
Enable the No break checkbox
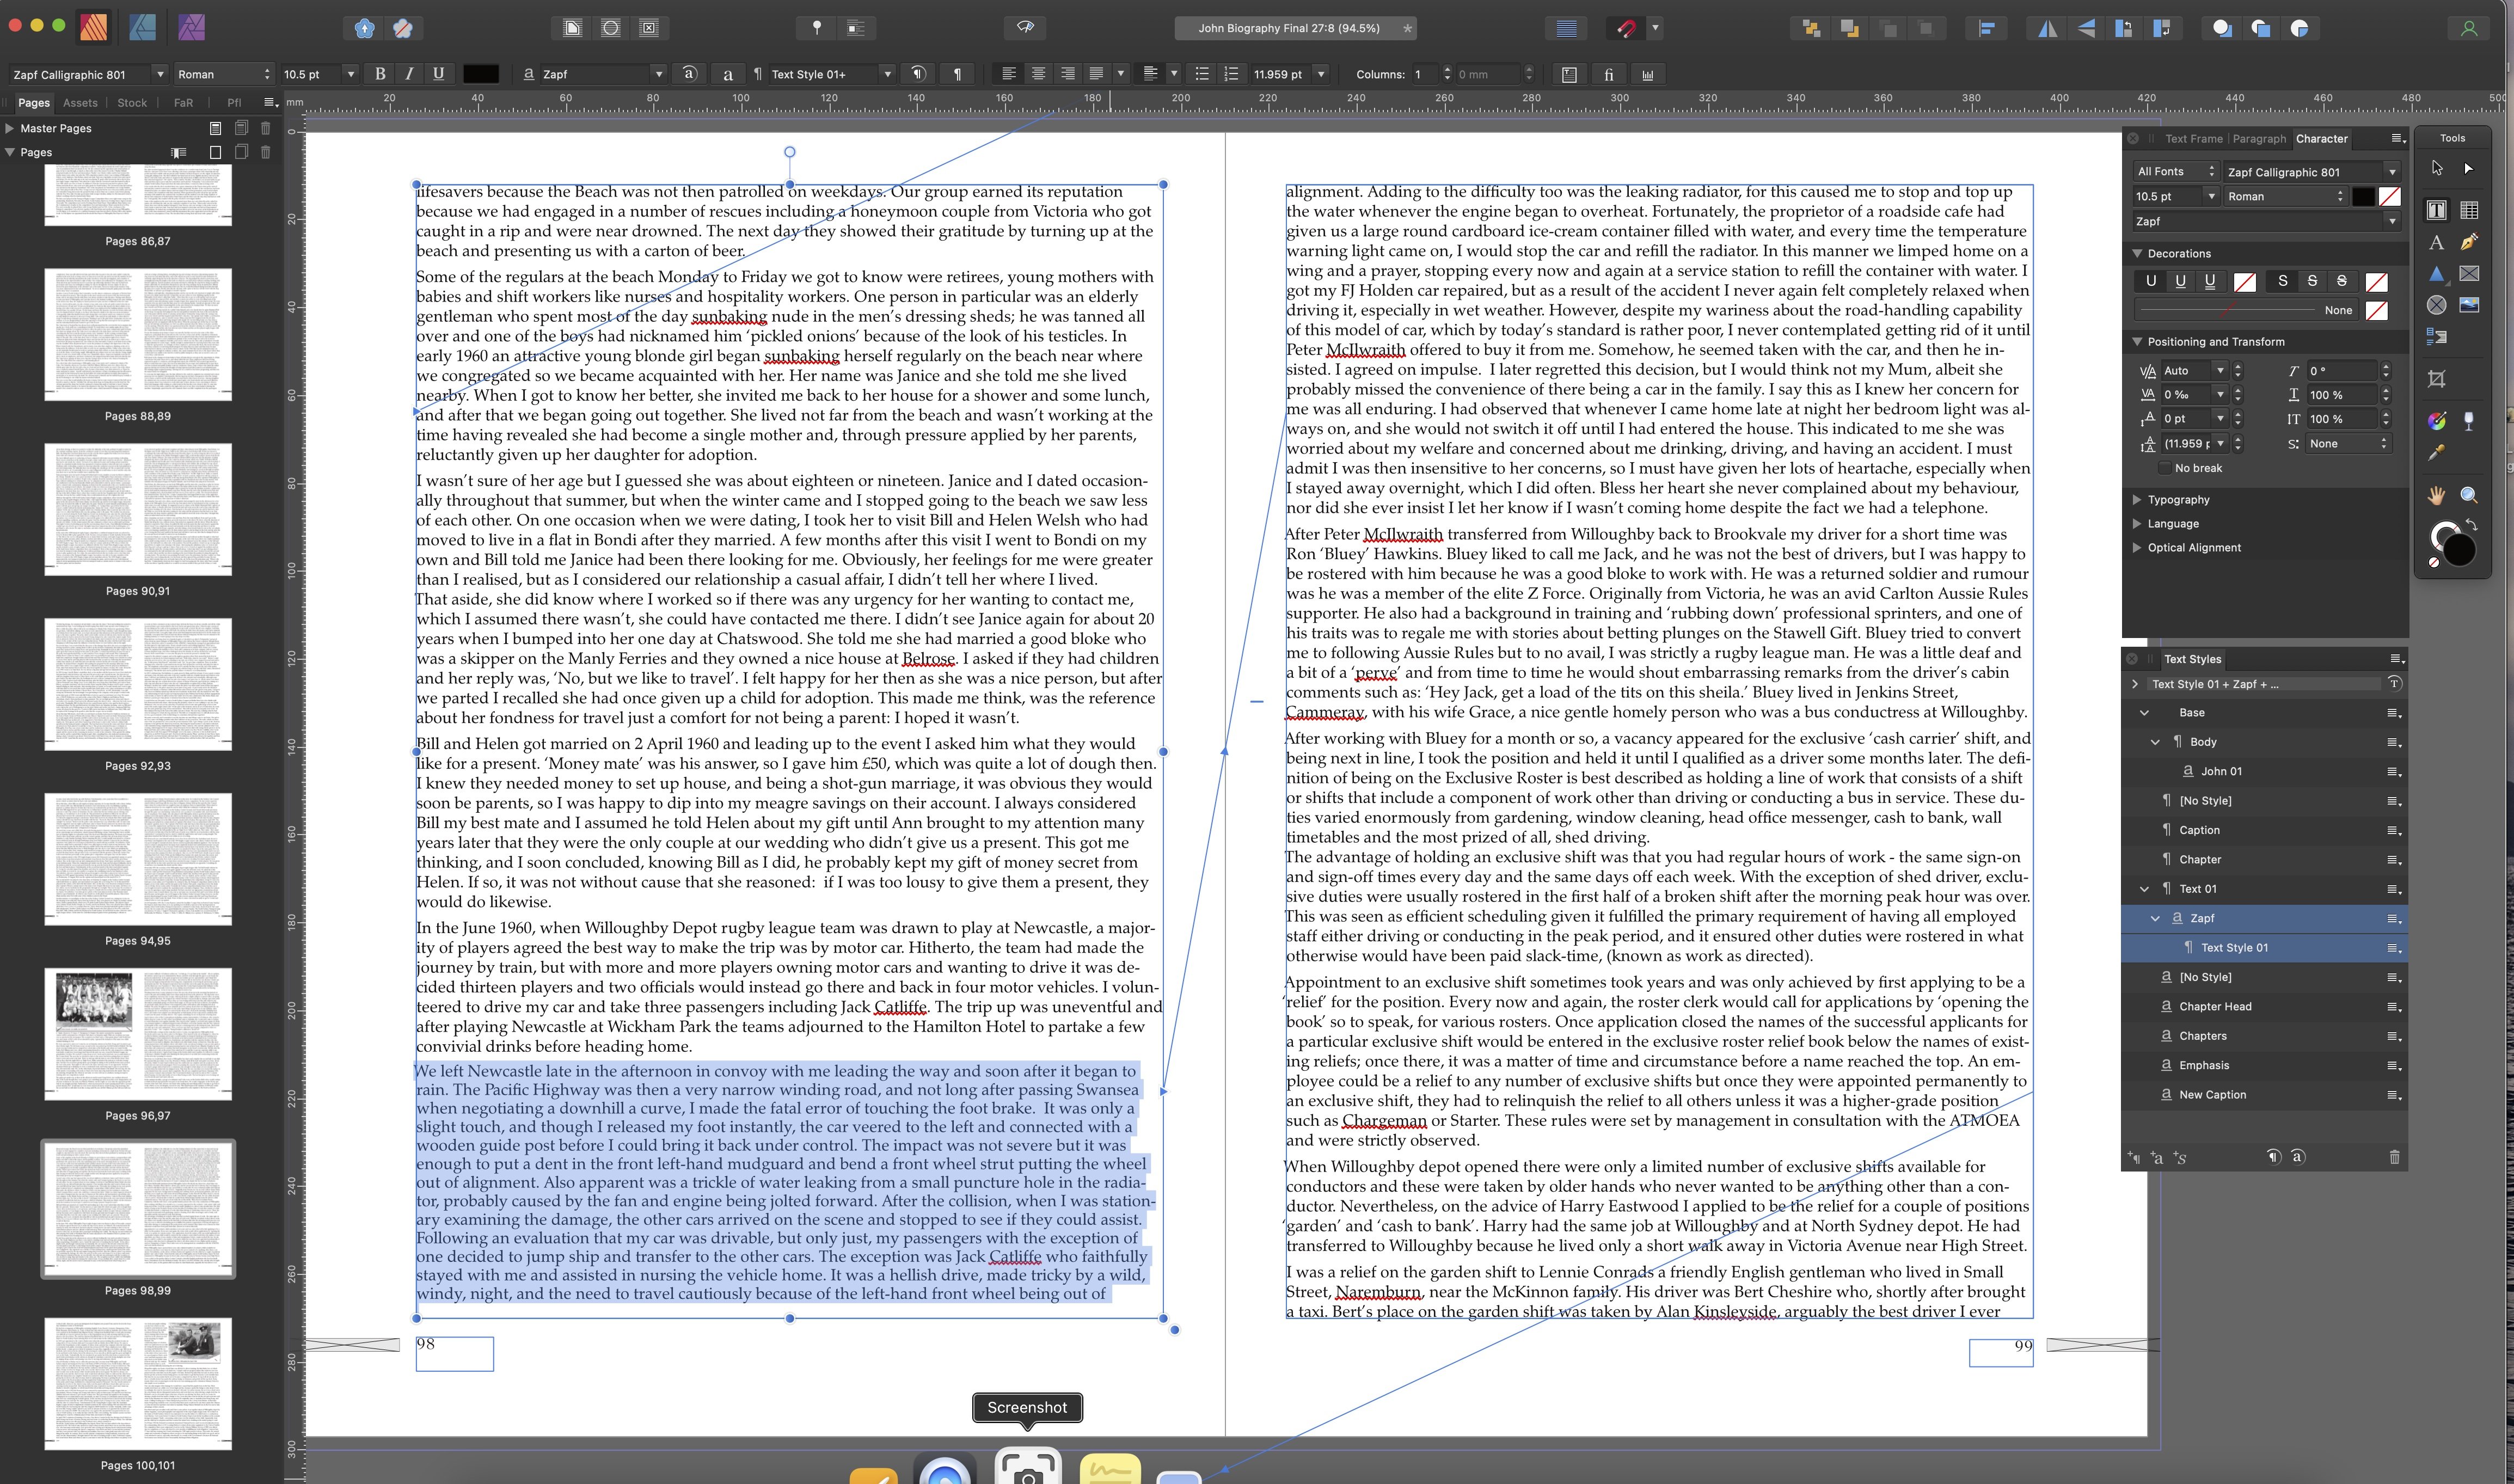coord(2164,468)
